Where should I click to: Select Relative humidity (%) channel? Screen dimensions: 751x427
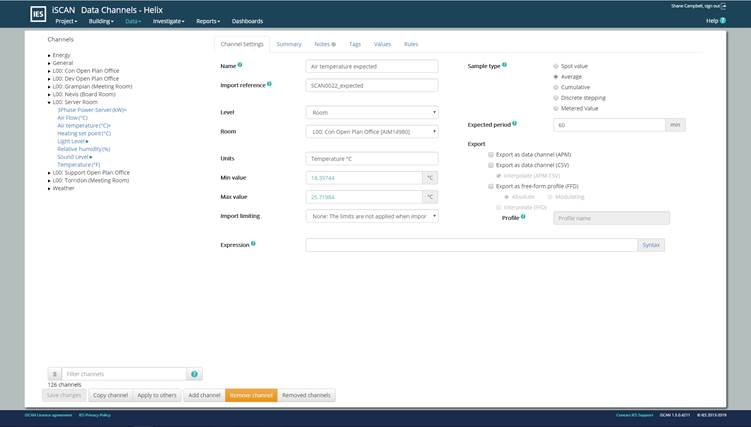tap(84, 149)
